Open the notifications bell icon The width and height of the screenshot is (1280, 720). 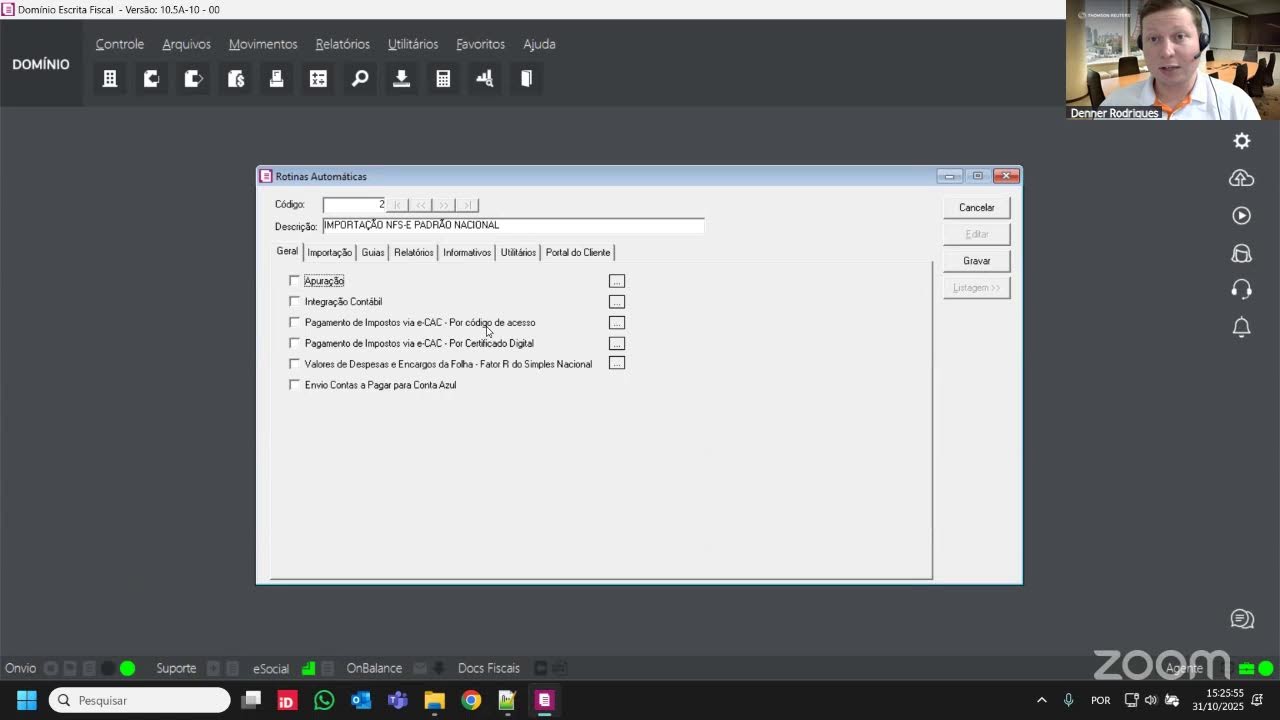[1242, 327]
